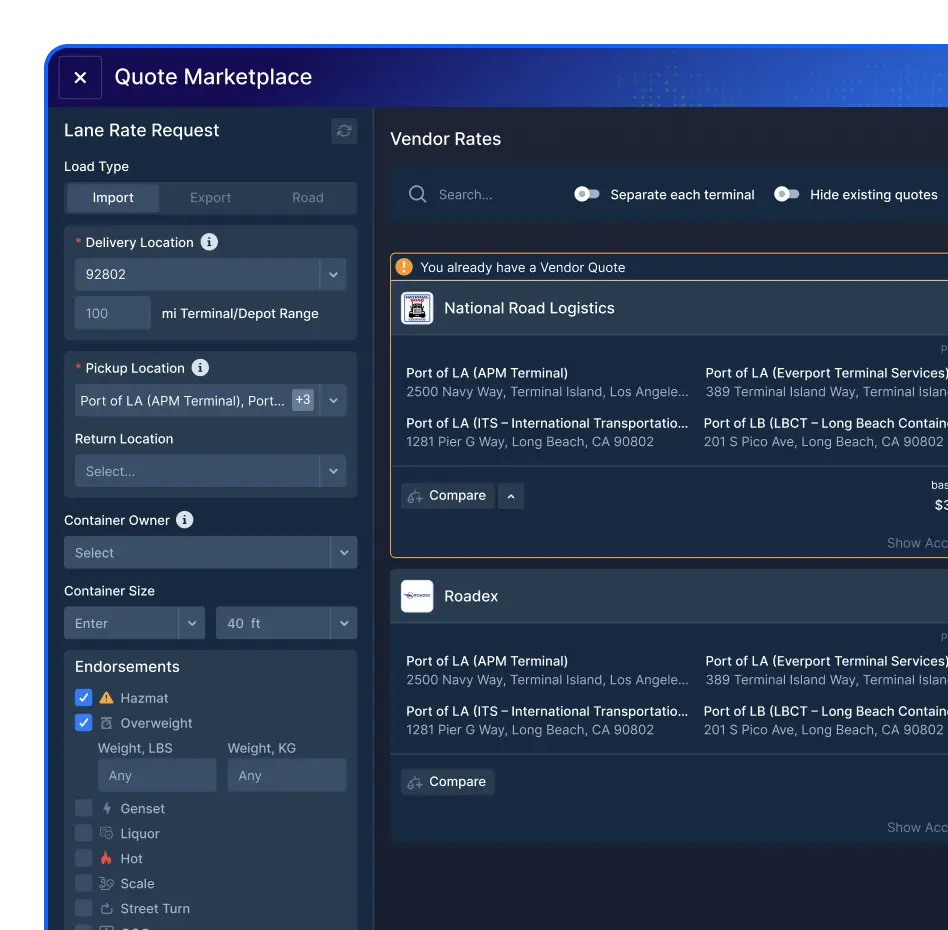The image size is (948, 930).
Task: Click the Roadex vendor logo
Action: 417,596
